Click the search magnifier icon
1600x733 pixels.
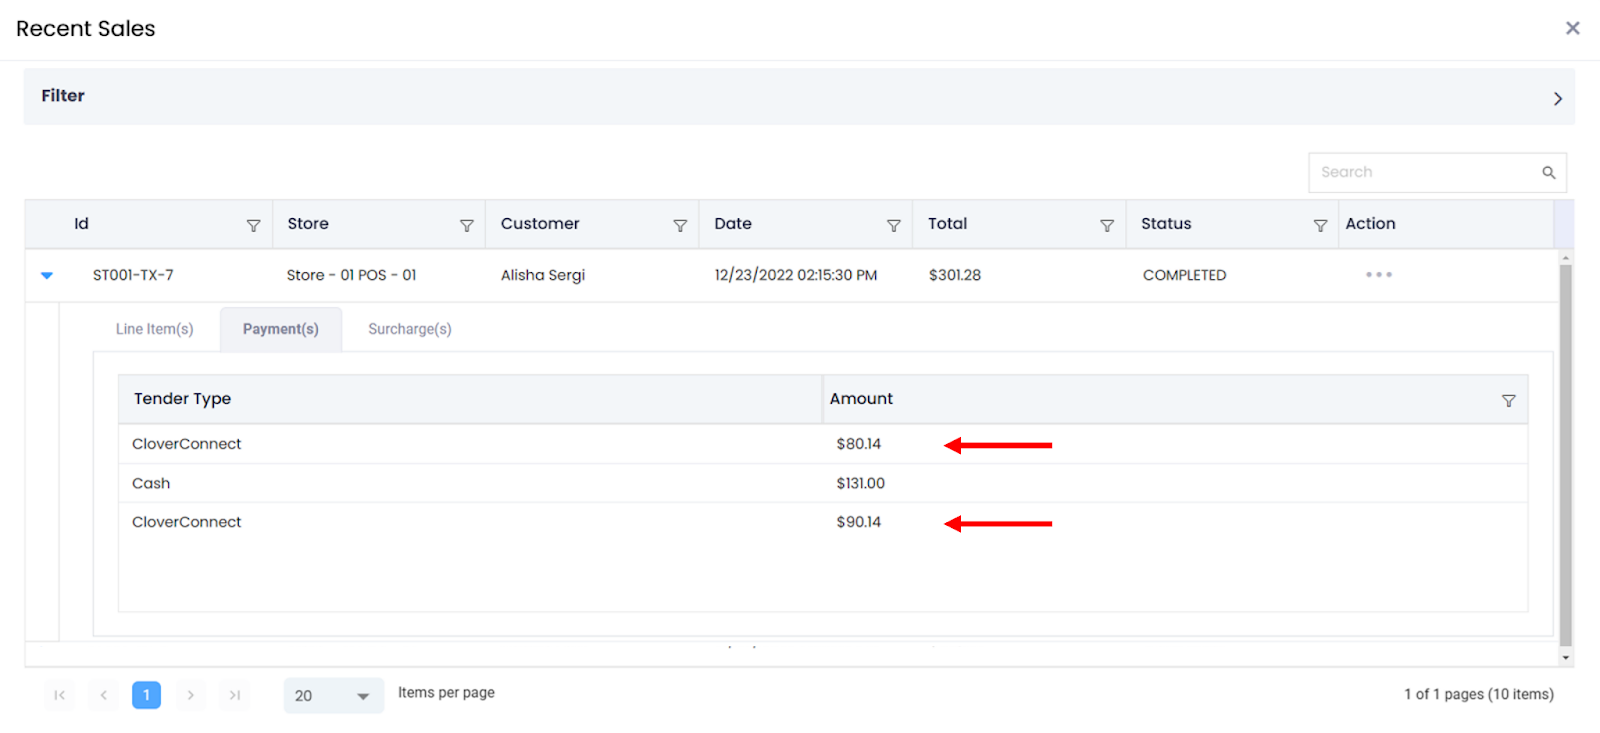pos(1548,173)
